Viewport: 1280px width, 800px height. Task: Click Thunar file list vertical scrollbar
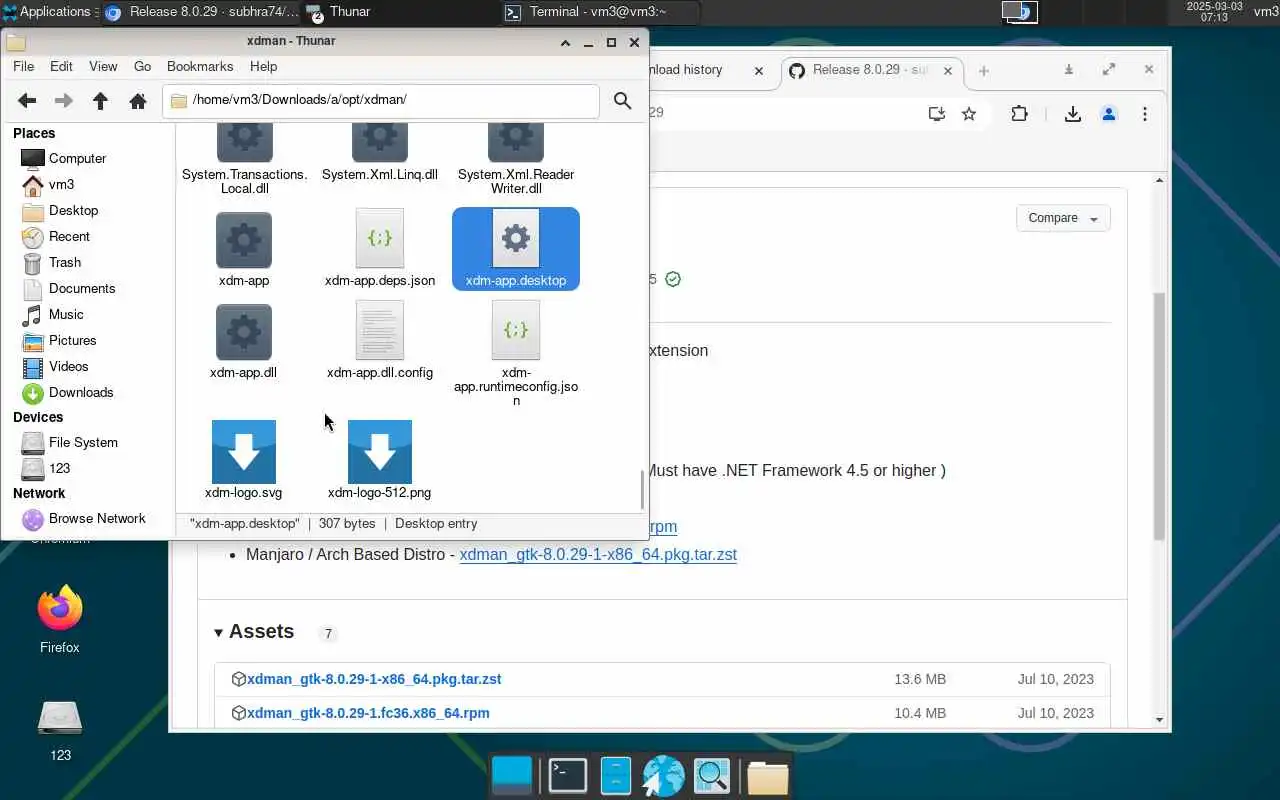643,488
